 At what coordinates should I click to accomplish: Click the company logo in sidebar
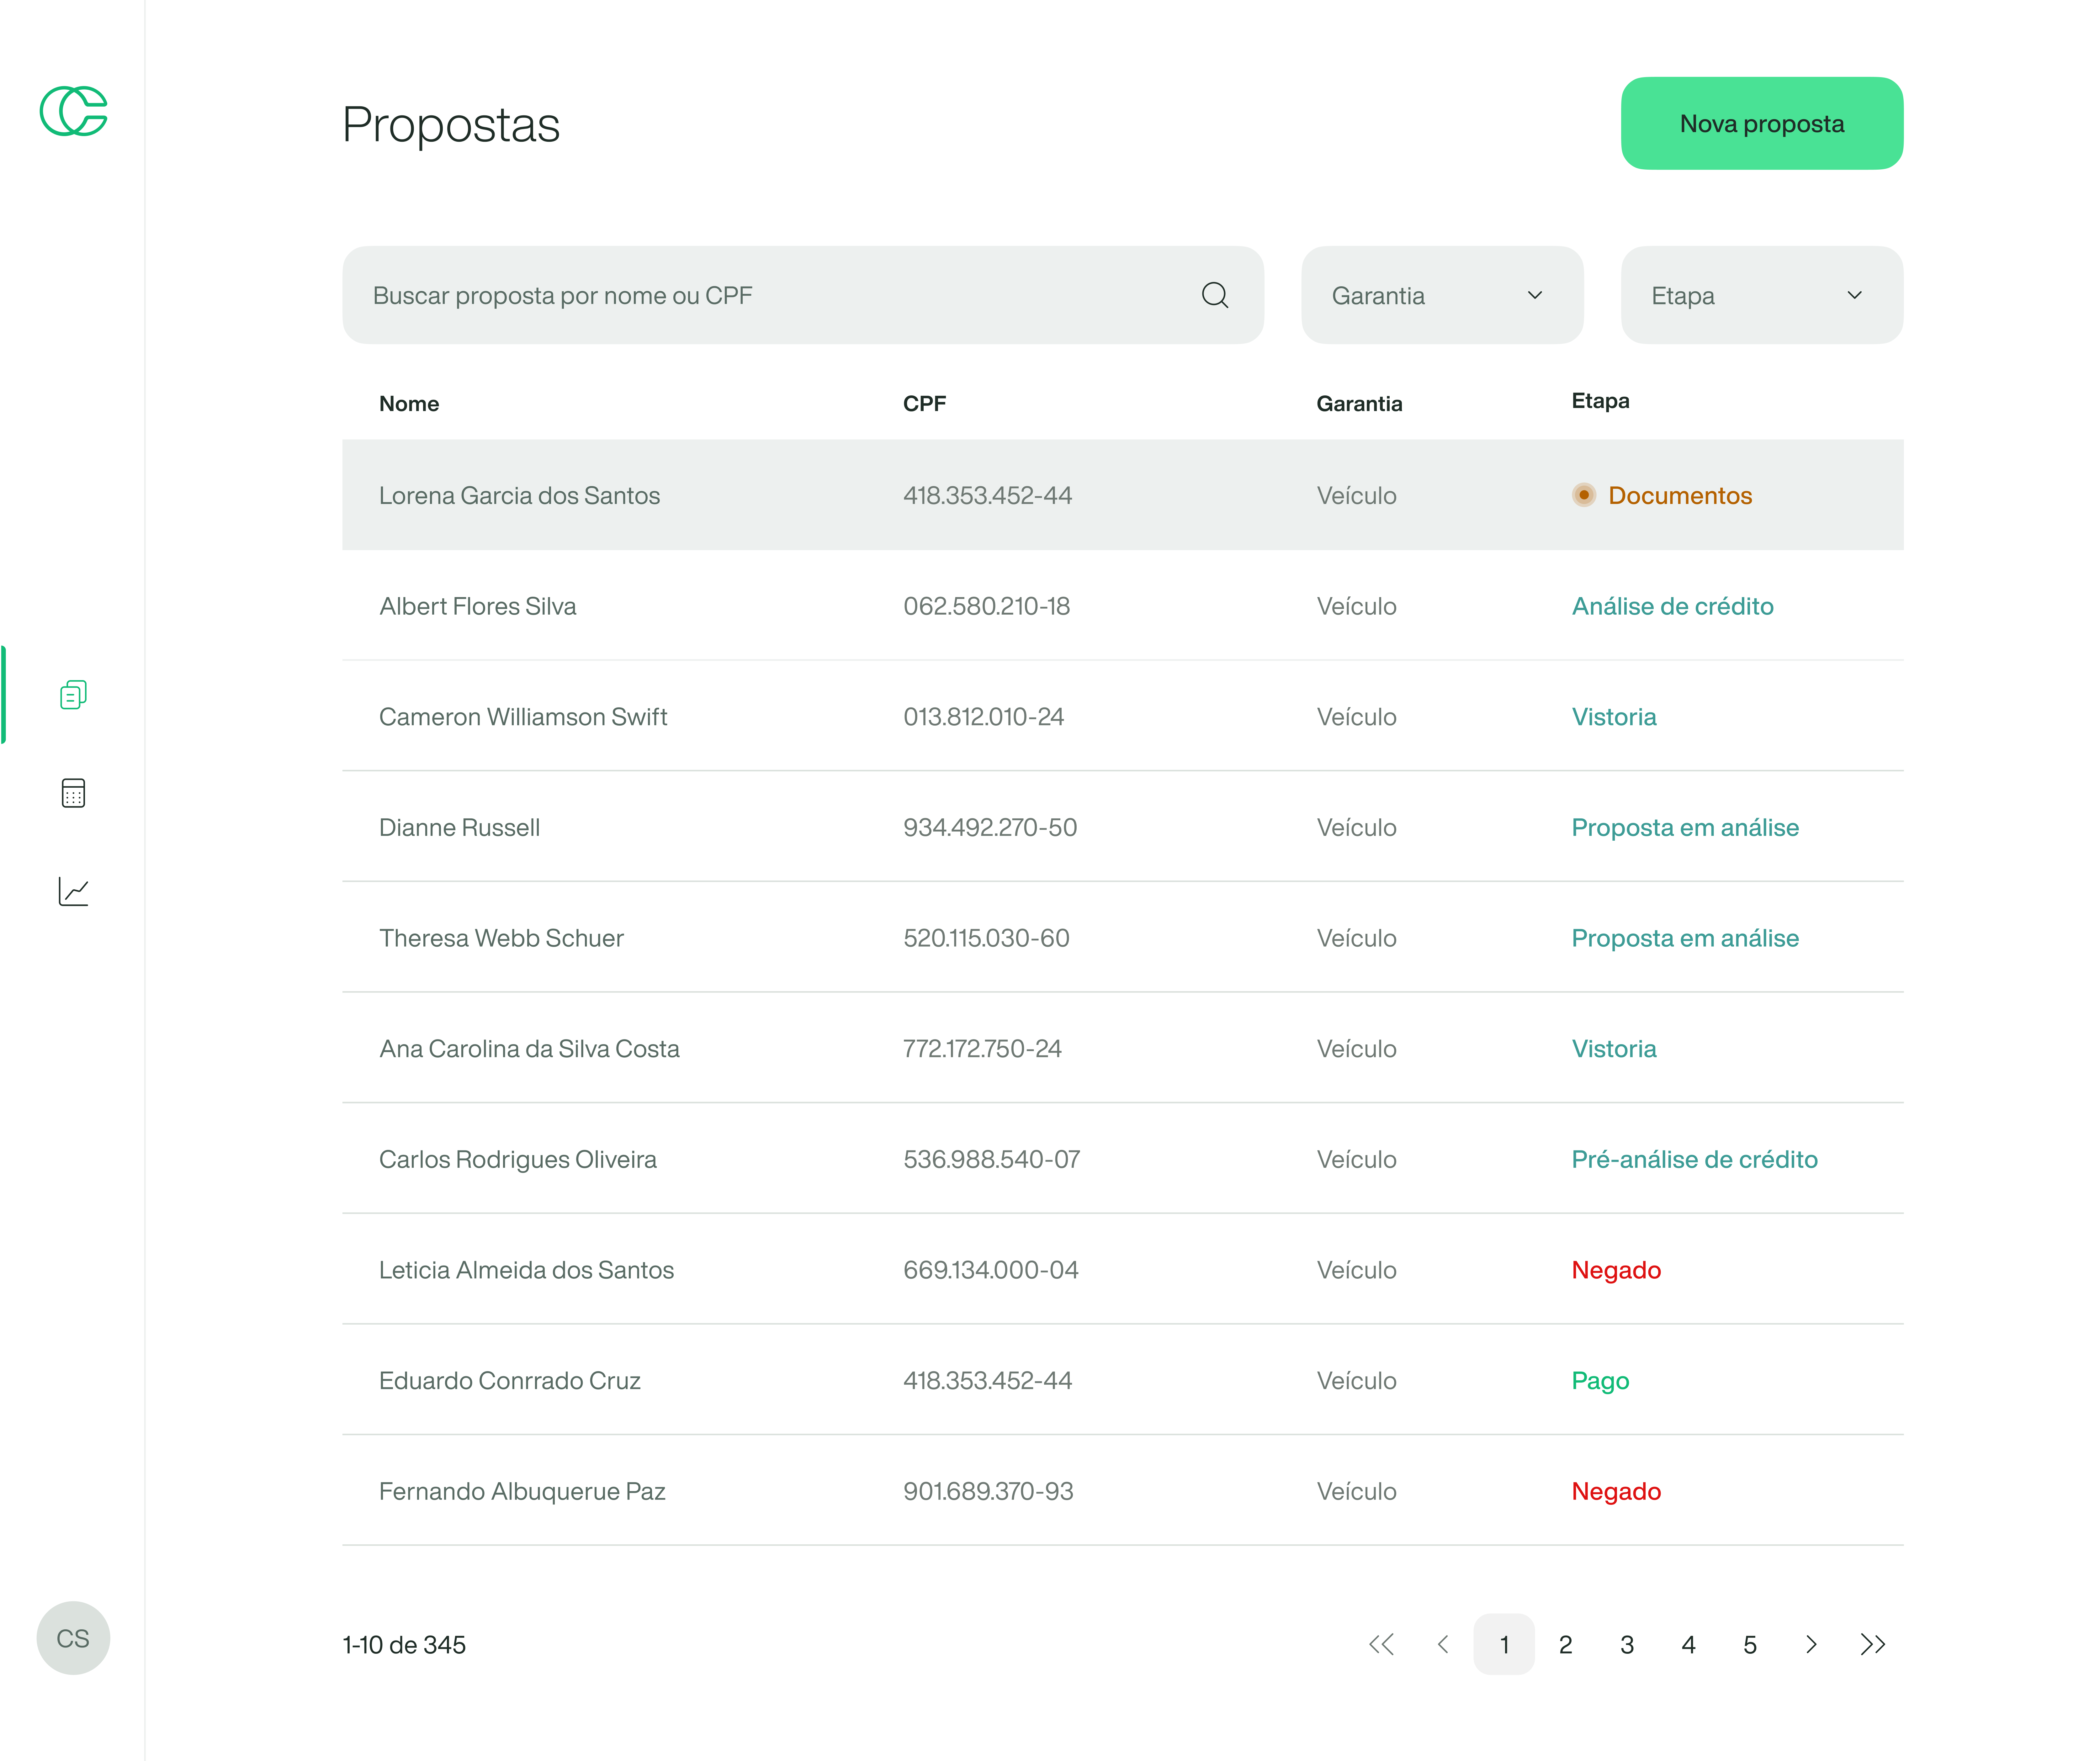point(73,111)
